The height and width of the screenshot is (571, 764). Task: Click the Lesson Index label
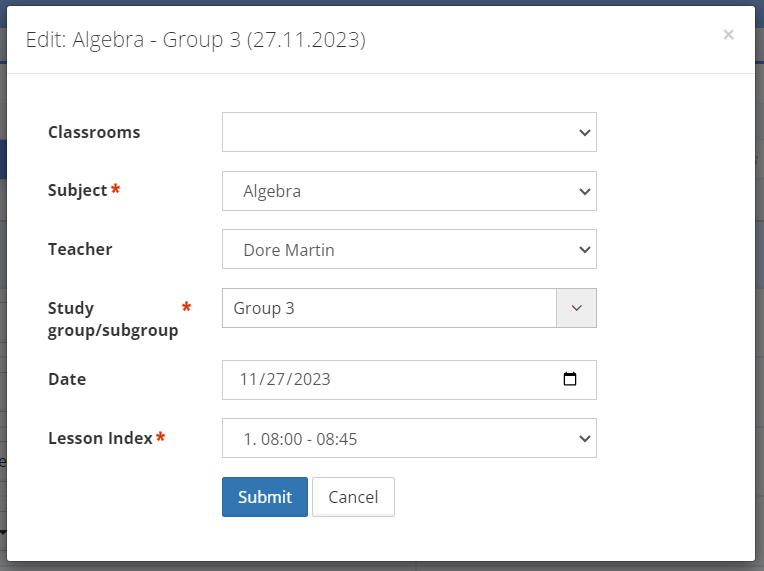tap(100, 438)
